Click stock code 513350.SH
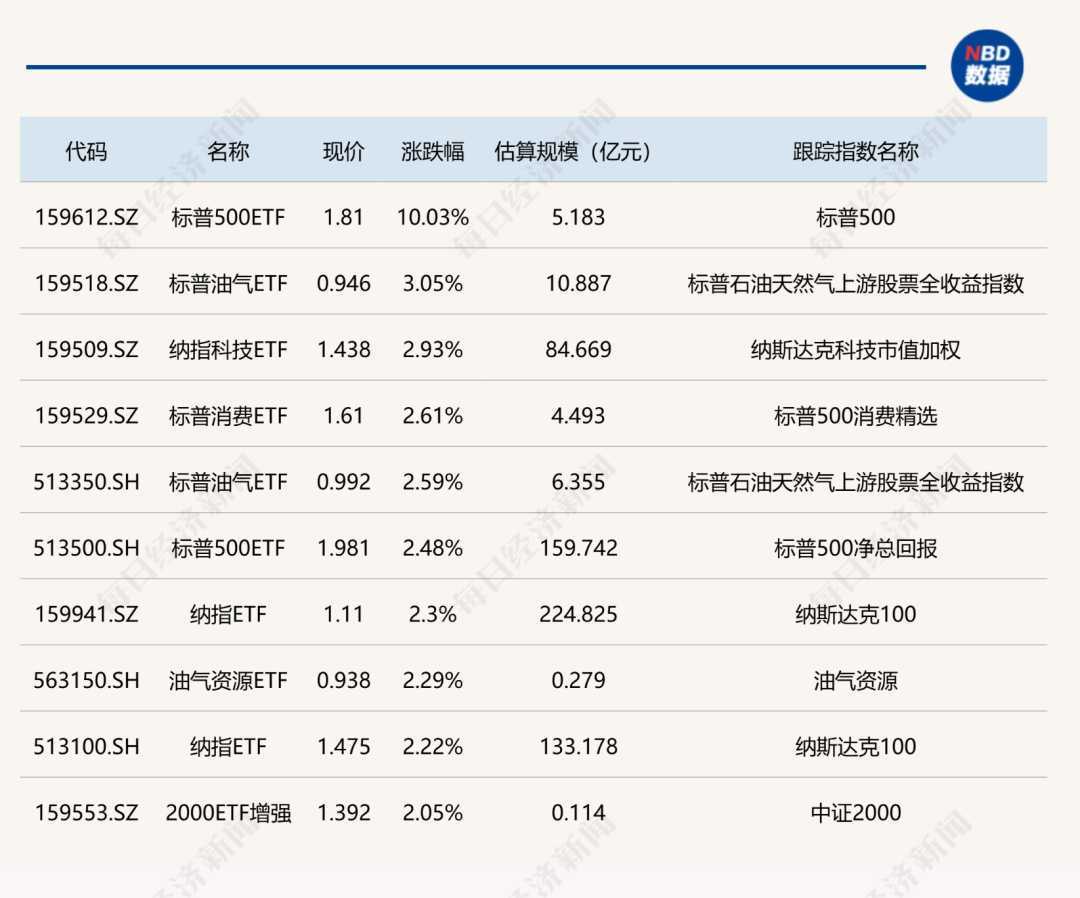This screenshot has width=1080, height=898. pyautogui.click(x=86, y=482)
